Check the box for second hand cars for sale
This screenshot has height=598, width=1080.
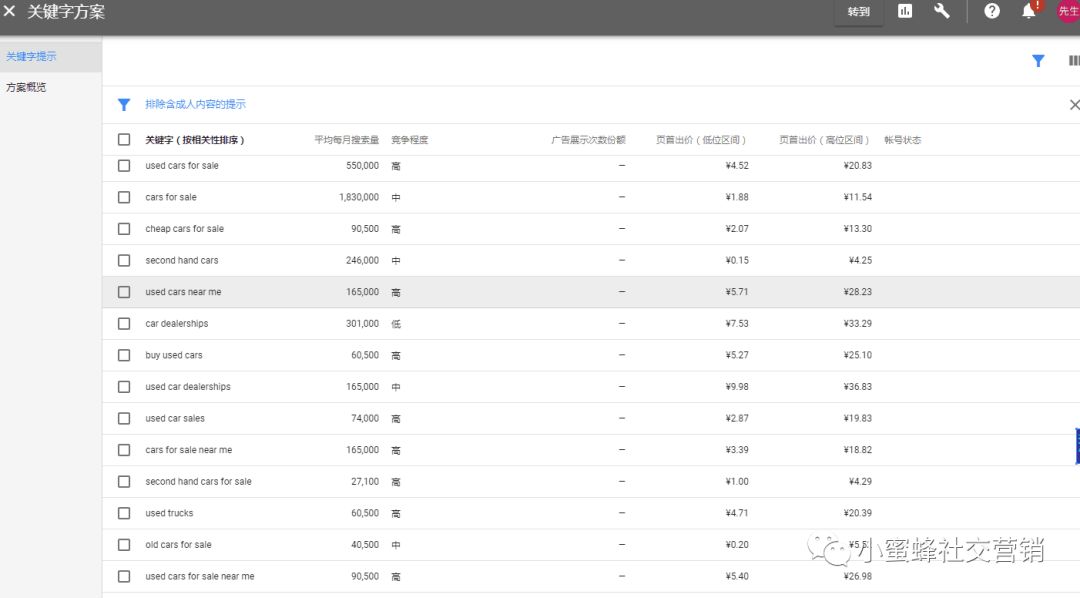(x=124, y=482)
